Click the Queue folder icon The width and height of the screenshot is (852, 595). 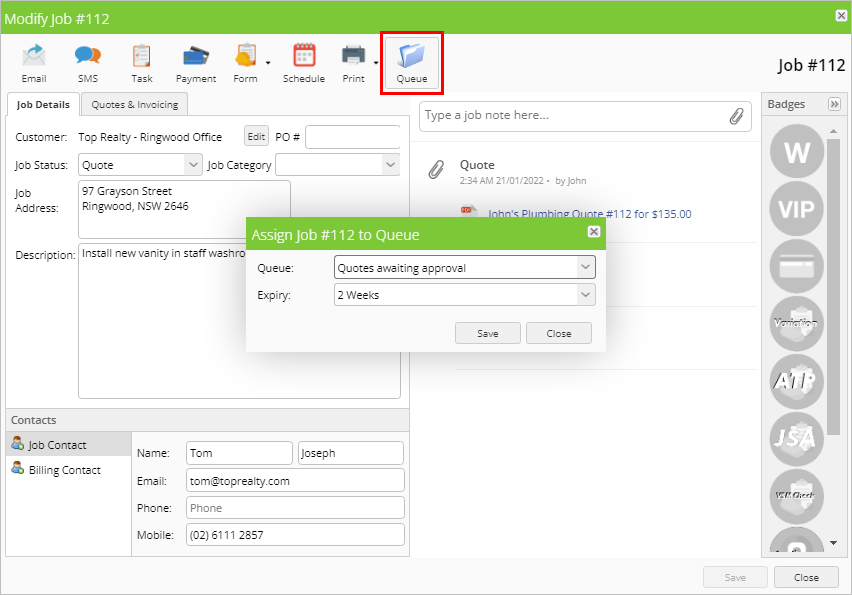click(x=412, y=64)
